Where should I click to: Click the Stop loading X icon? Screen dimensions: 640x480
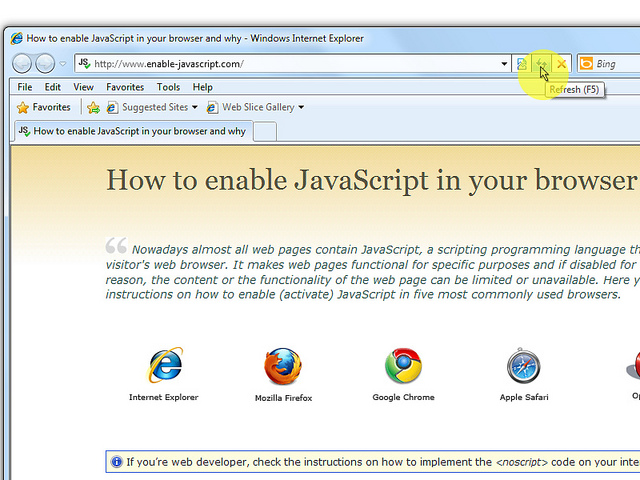(561, 64)
